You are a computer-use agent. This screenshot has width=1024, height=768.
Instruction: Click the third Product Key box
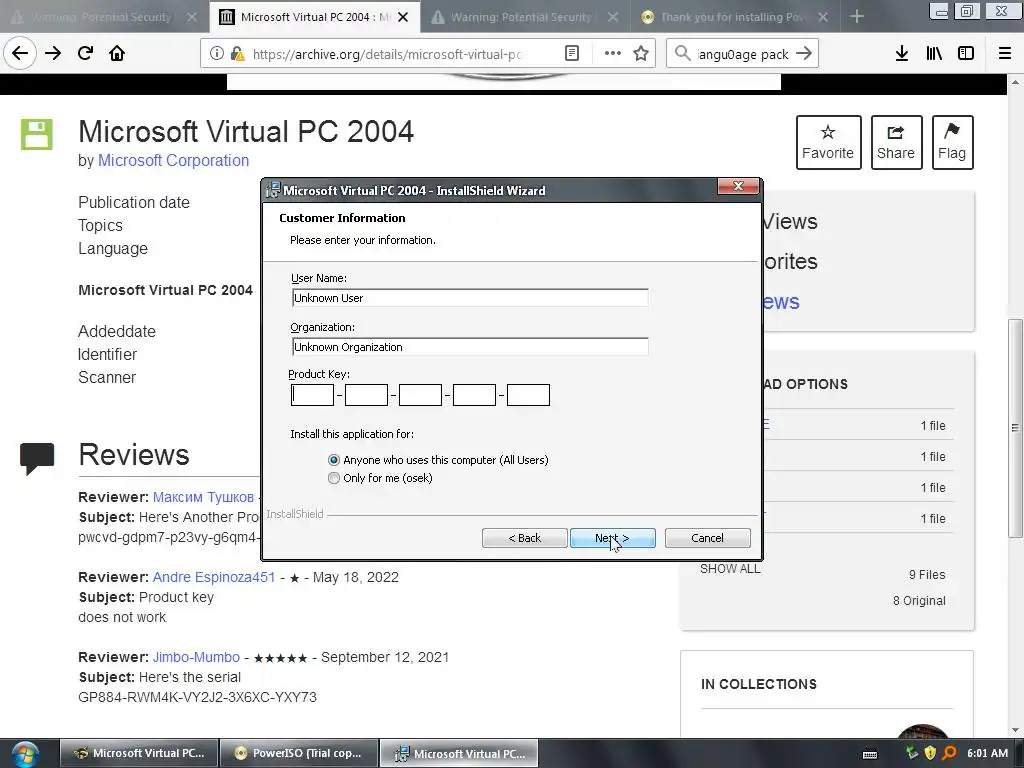pos(420,395)
